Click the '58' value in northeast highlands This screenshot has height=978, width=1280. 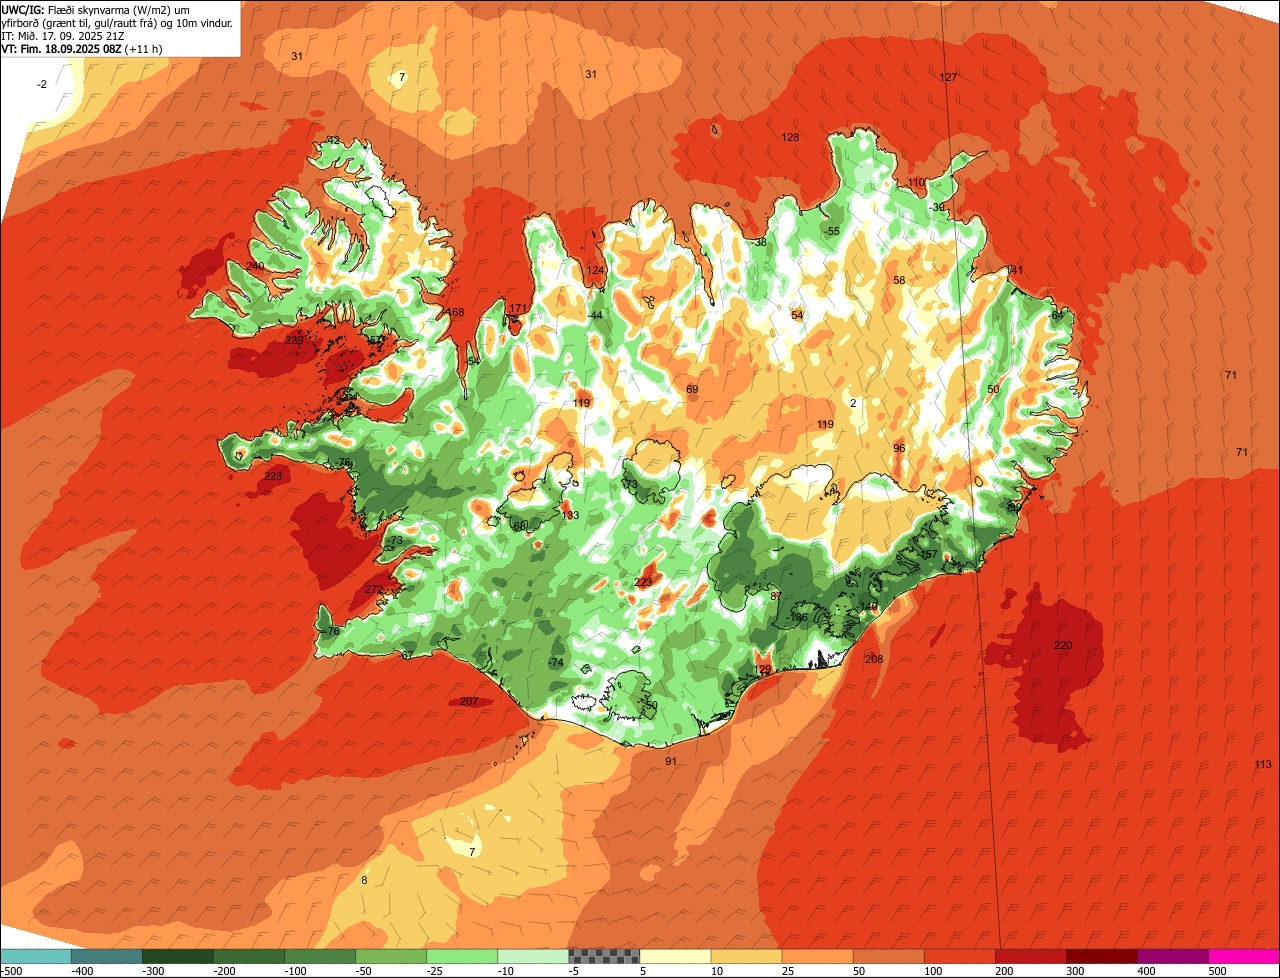pyautogui.click(x=899, y=280)
